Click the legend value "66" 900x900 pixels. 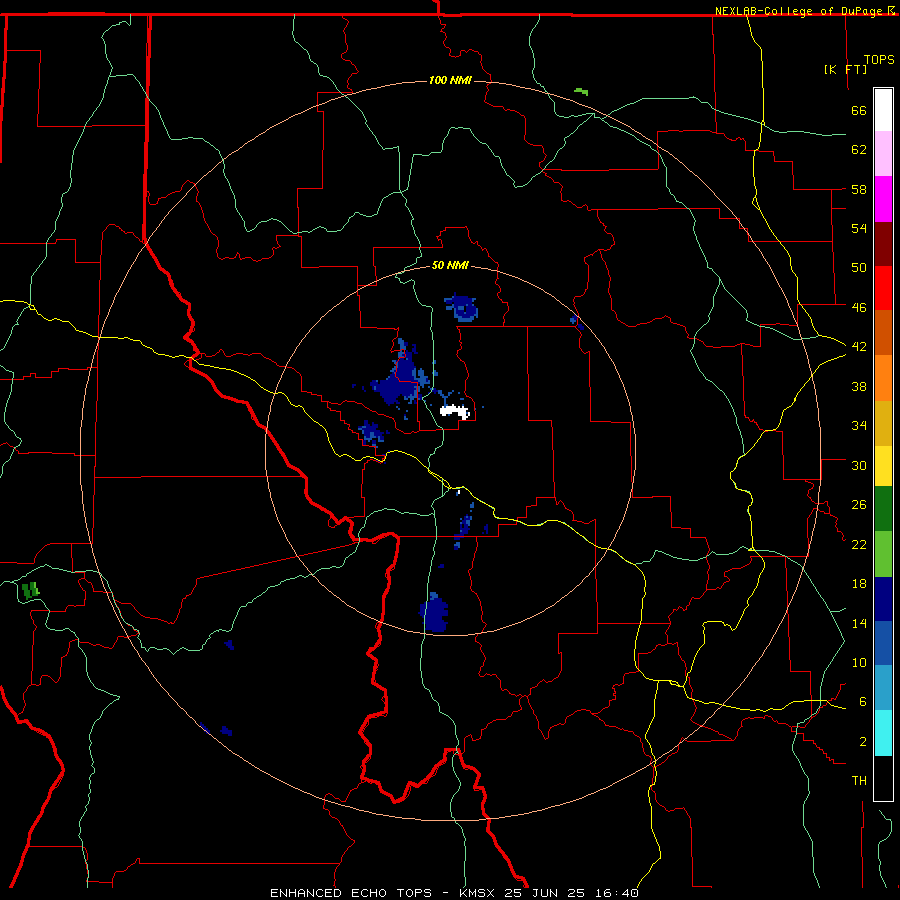click(859, 110)
